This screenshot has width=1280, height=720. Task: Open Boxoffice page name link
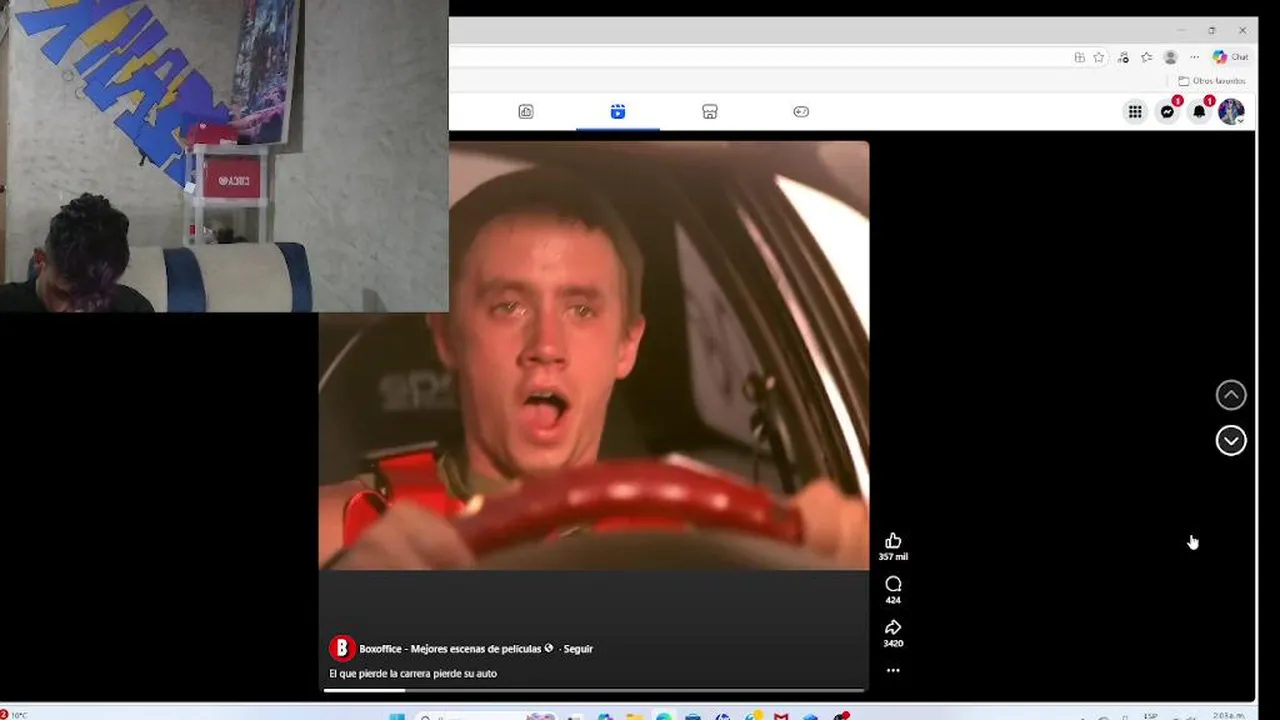pos(450,649)
